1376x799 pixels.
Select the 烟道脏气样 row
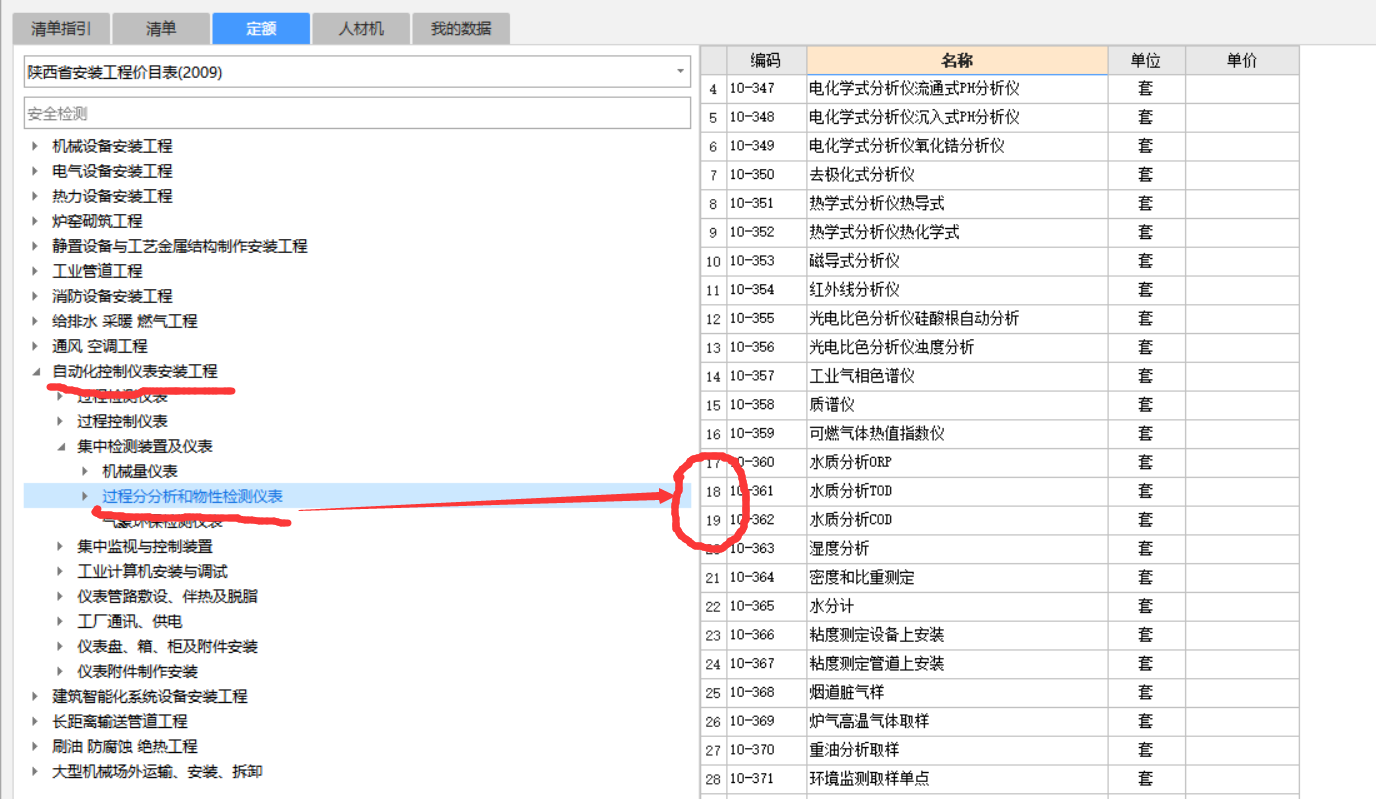point(1000,693)
